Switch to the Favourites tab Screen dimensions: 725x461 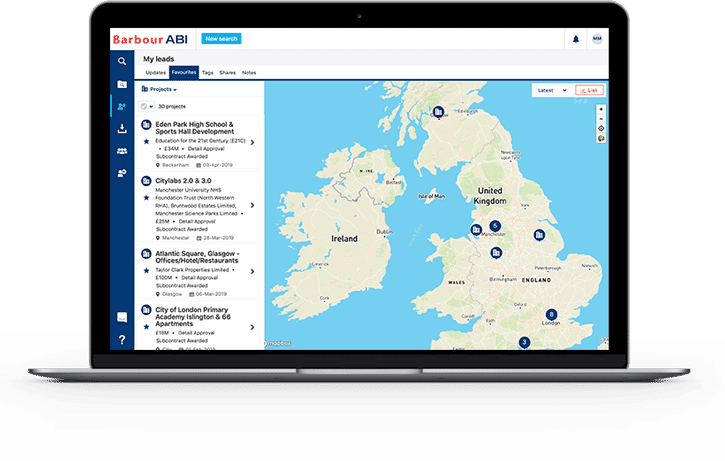coord(184,73)
